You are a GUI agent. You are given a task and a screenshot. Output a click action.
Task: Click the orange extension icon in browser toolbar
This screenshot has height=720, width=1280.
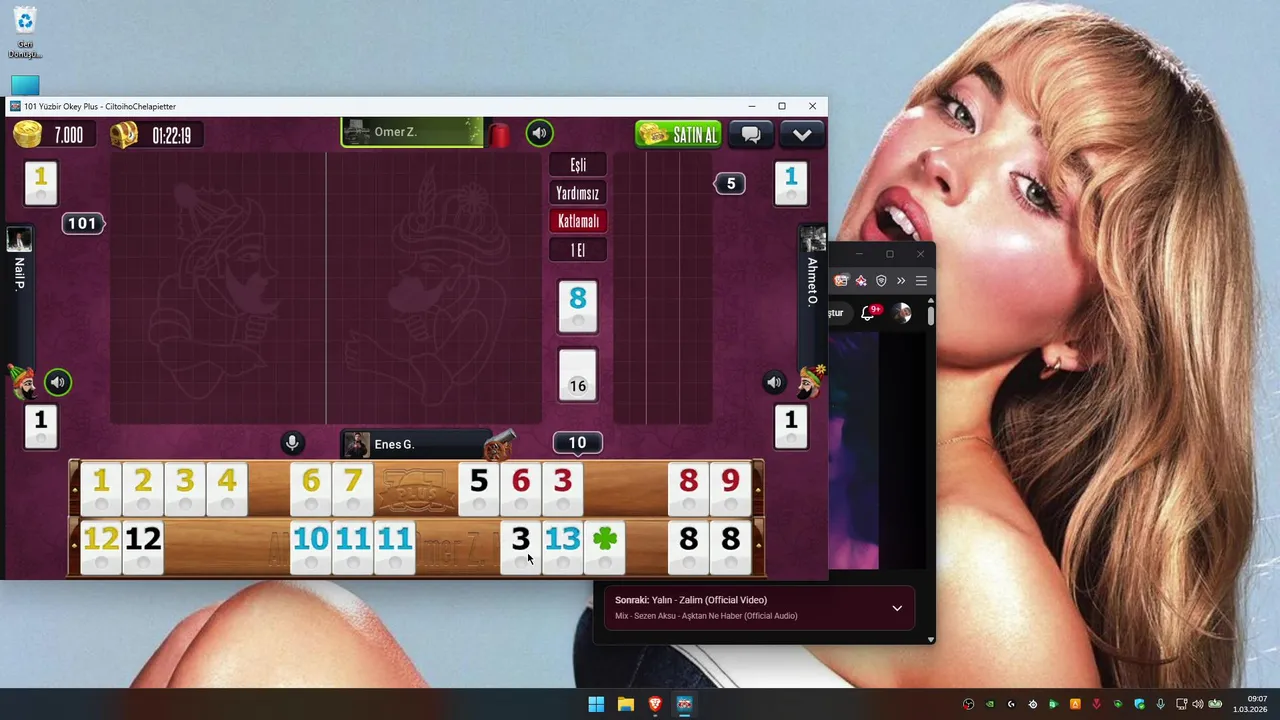coord(841,281)
